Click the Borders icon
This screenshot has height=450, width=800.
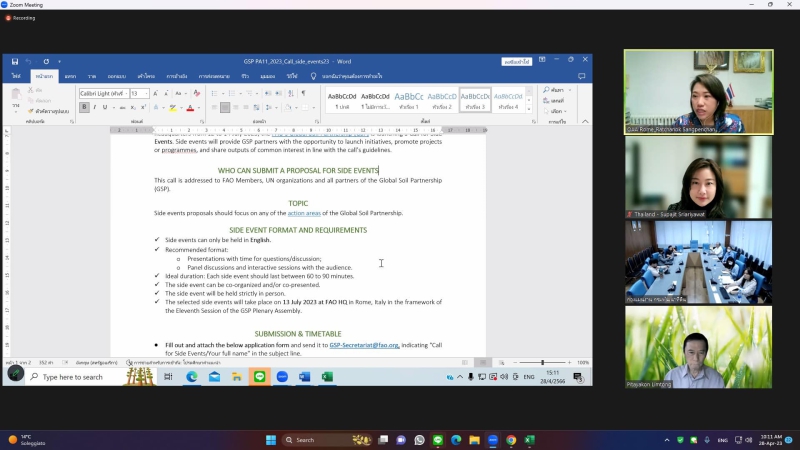click(x=305, y=107)
